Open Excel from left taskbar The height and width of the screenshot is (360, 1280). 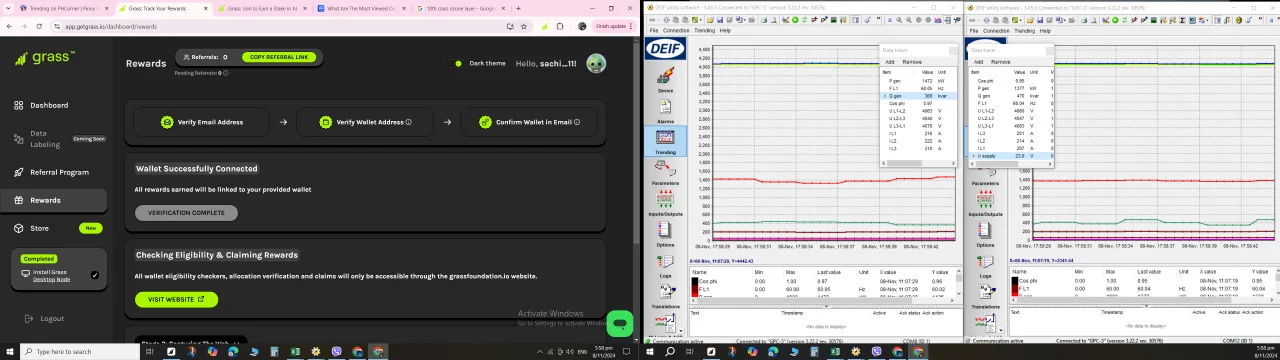(295, 351)
